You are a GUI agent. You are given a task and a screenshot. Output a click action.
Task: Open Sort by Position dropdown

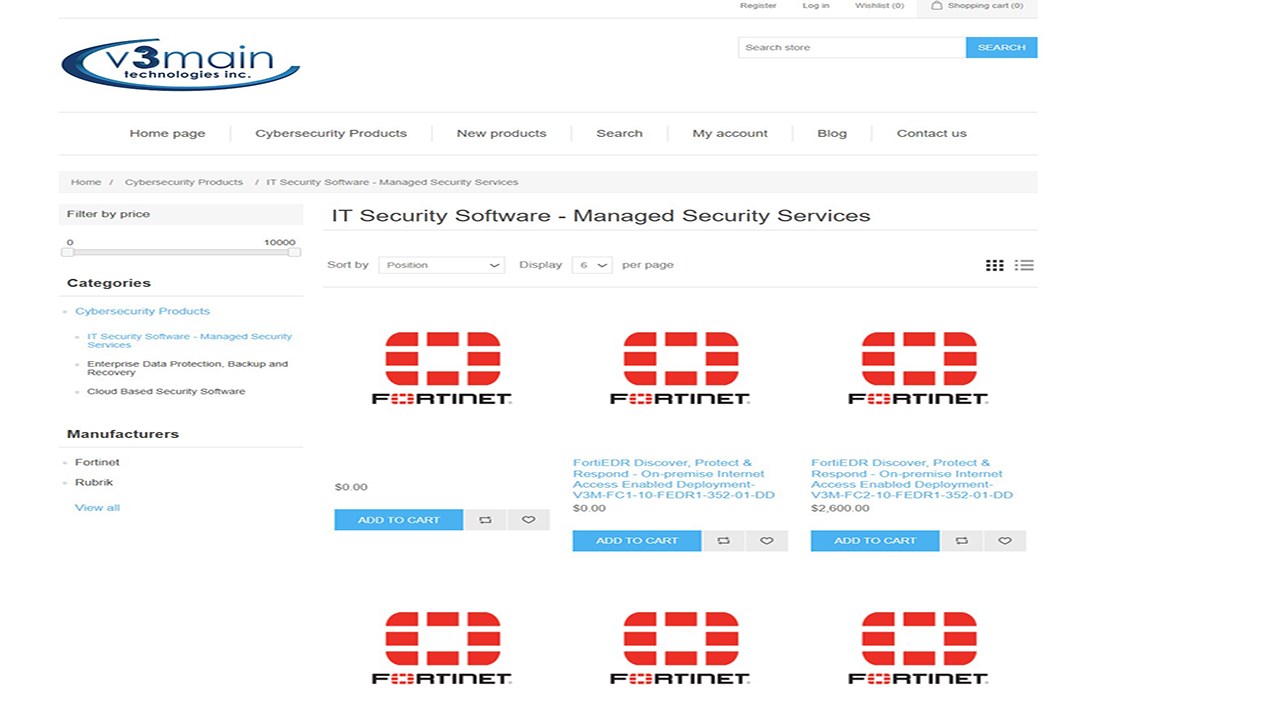(442, 265)
